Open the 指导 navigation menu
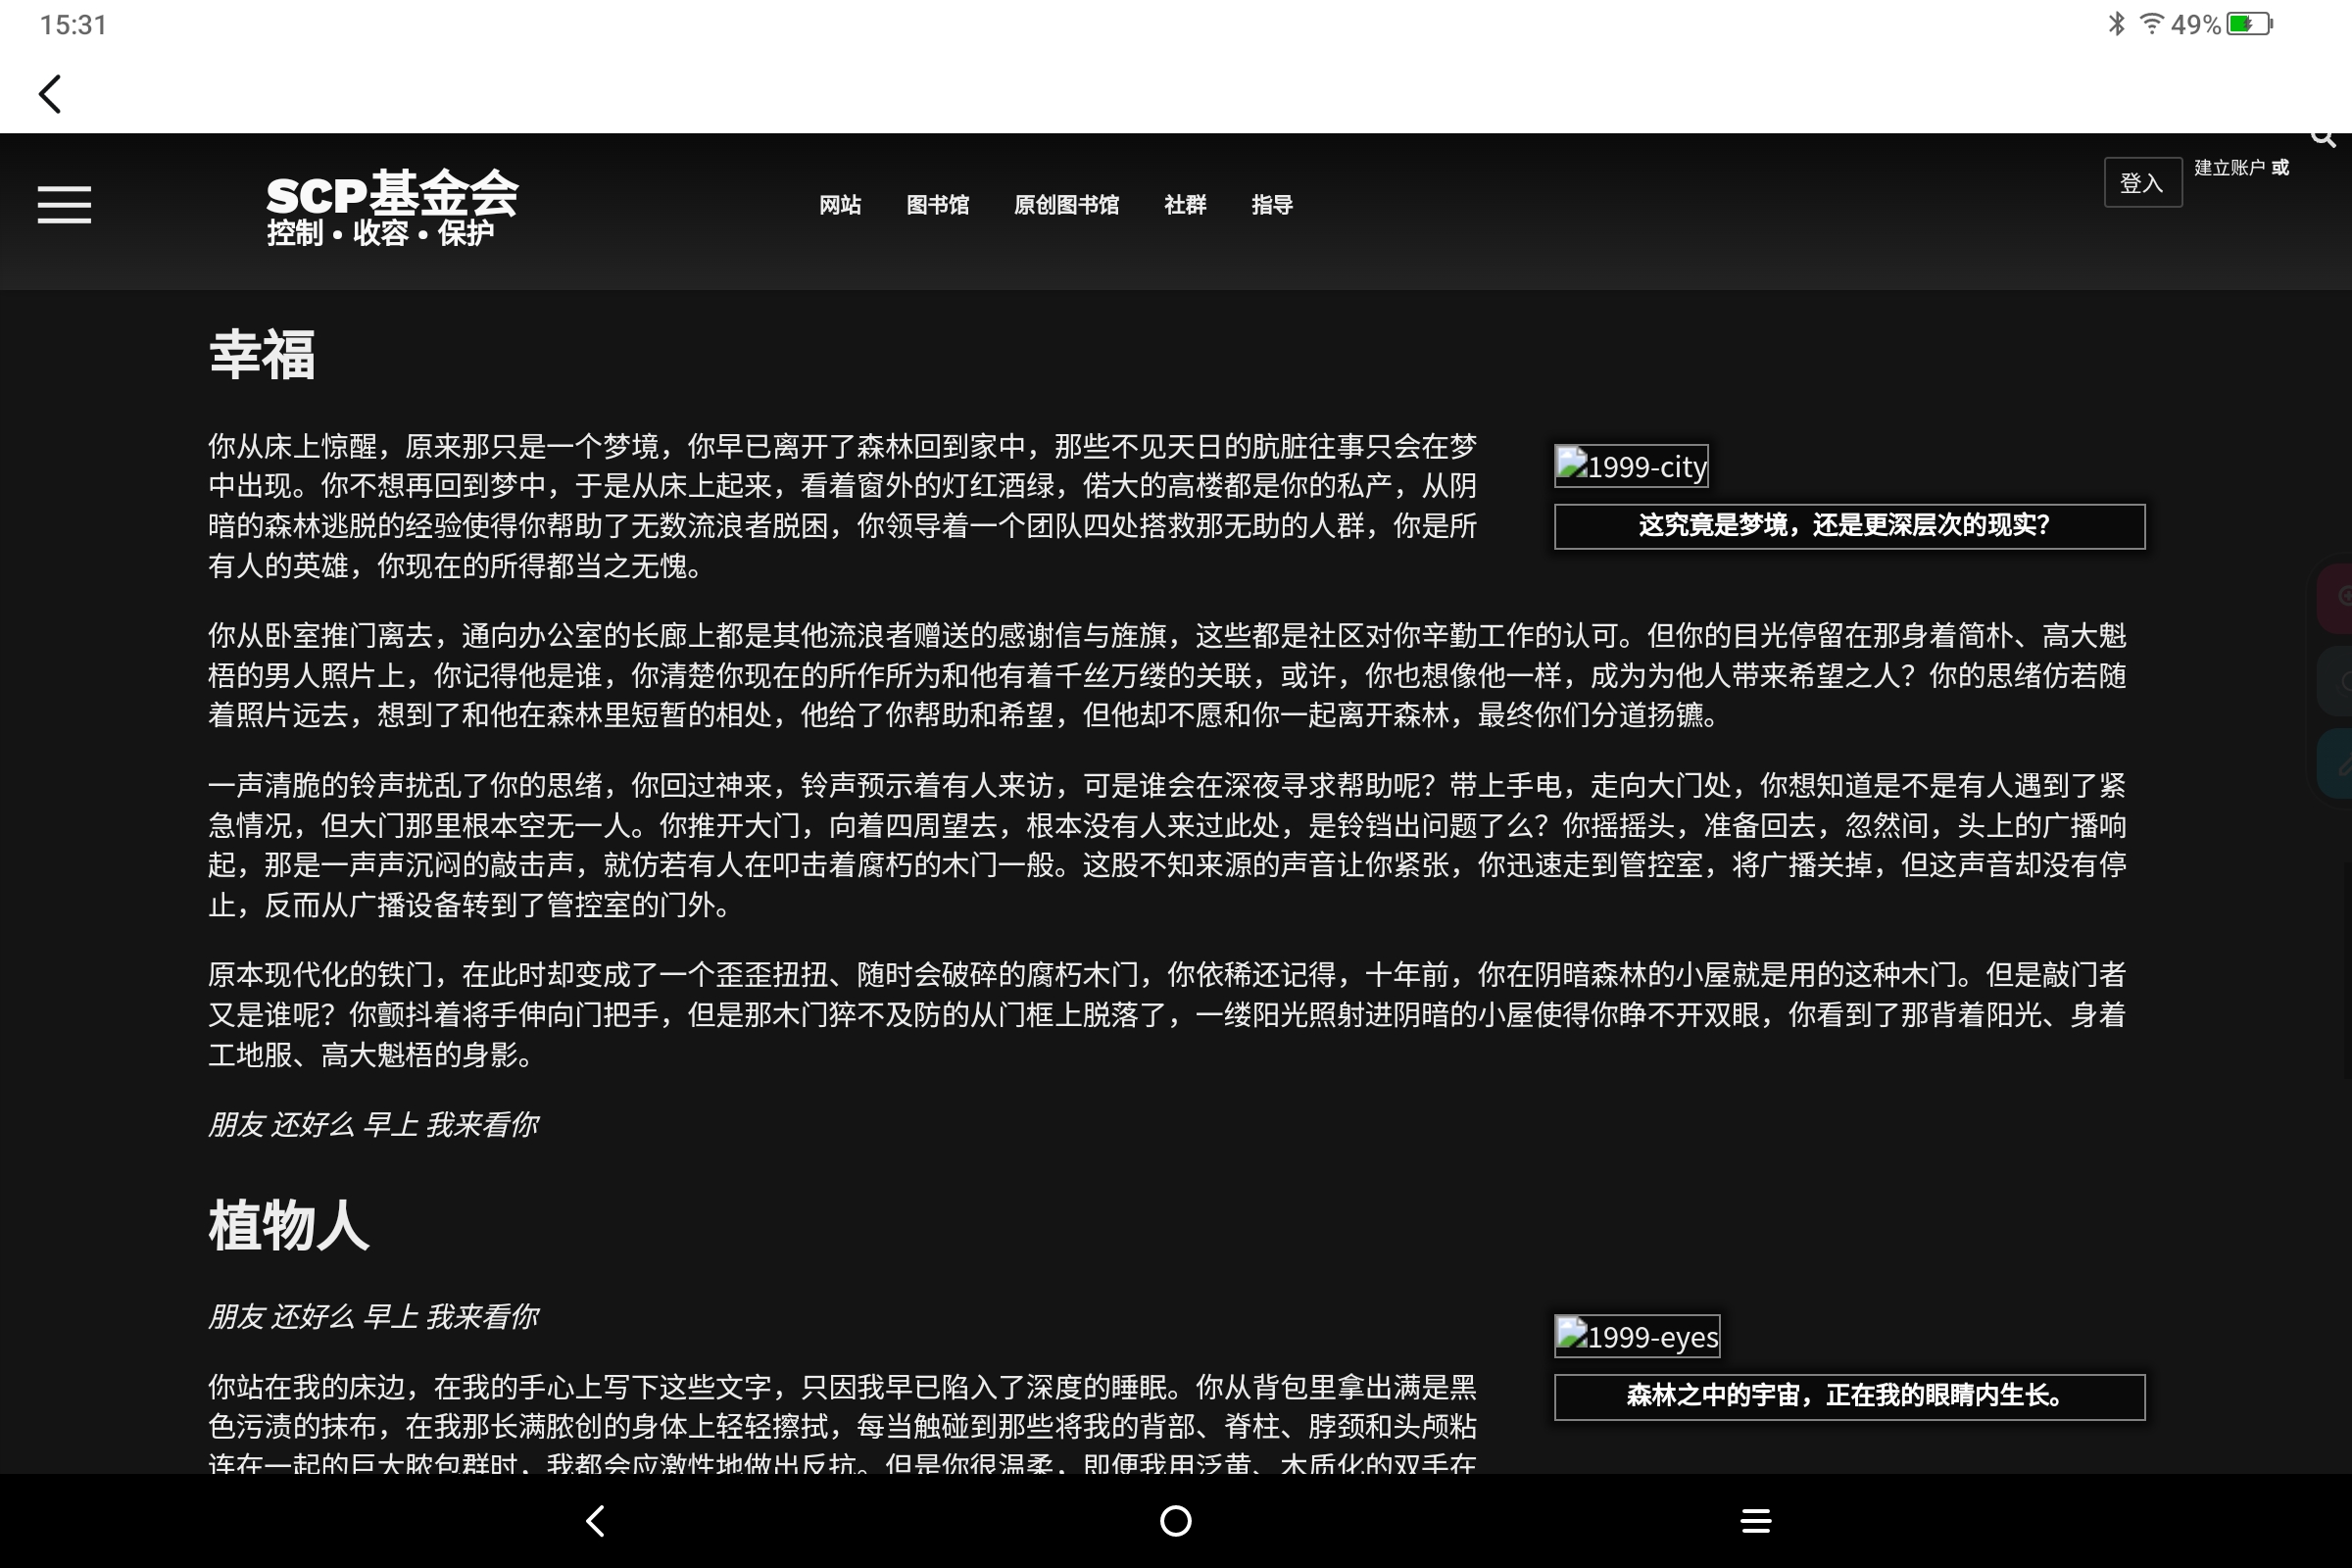This screenshot has width=2352, height=1568. click(1272, 205)
